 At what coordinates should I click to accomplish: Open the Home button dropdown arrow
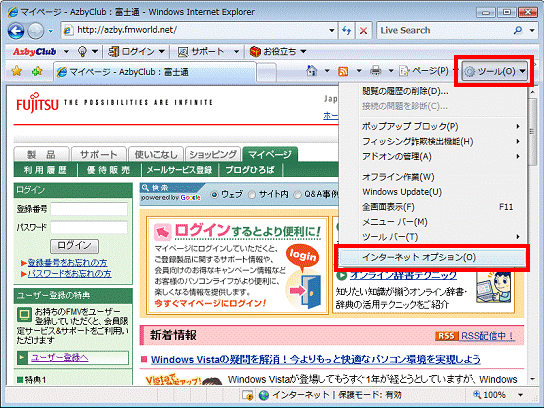point(327,71)
